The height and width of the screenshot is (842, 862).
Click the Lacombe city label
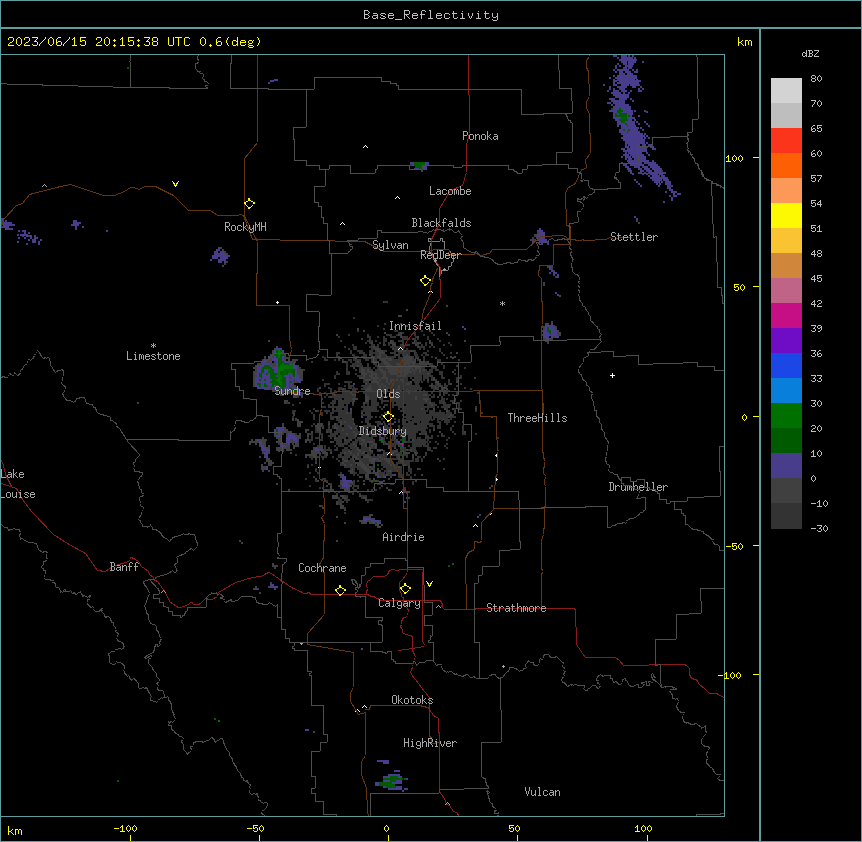(450, 191)
